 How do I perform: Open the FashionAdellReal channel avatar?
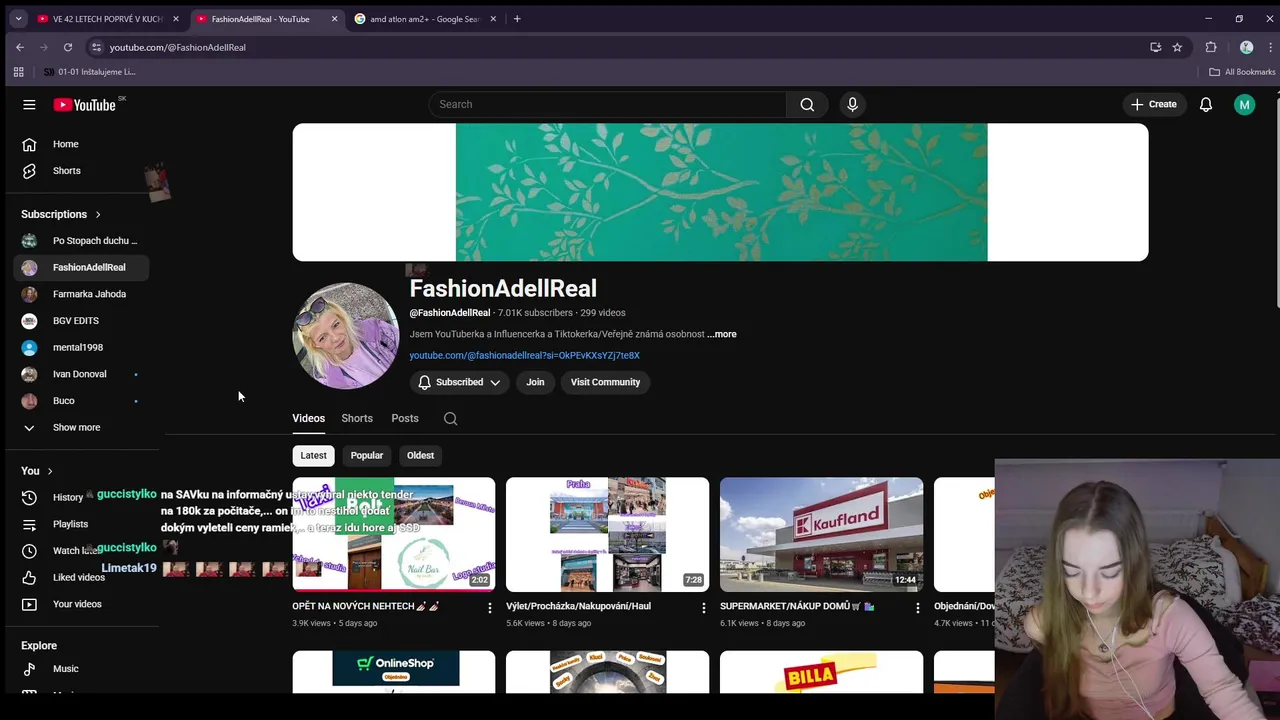pos(345,336)
